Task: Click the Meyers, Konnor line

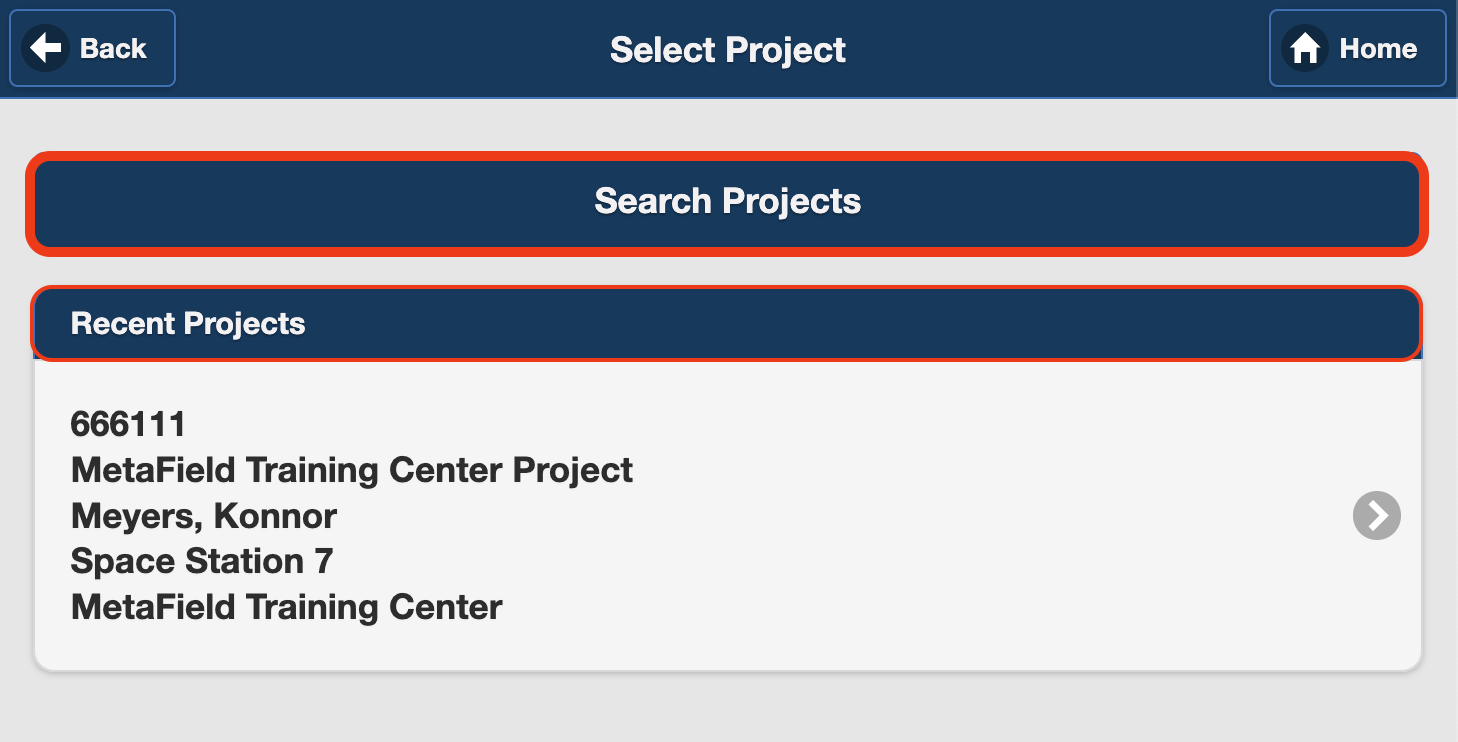Action: click(x=203, y=516)
